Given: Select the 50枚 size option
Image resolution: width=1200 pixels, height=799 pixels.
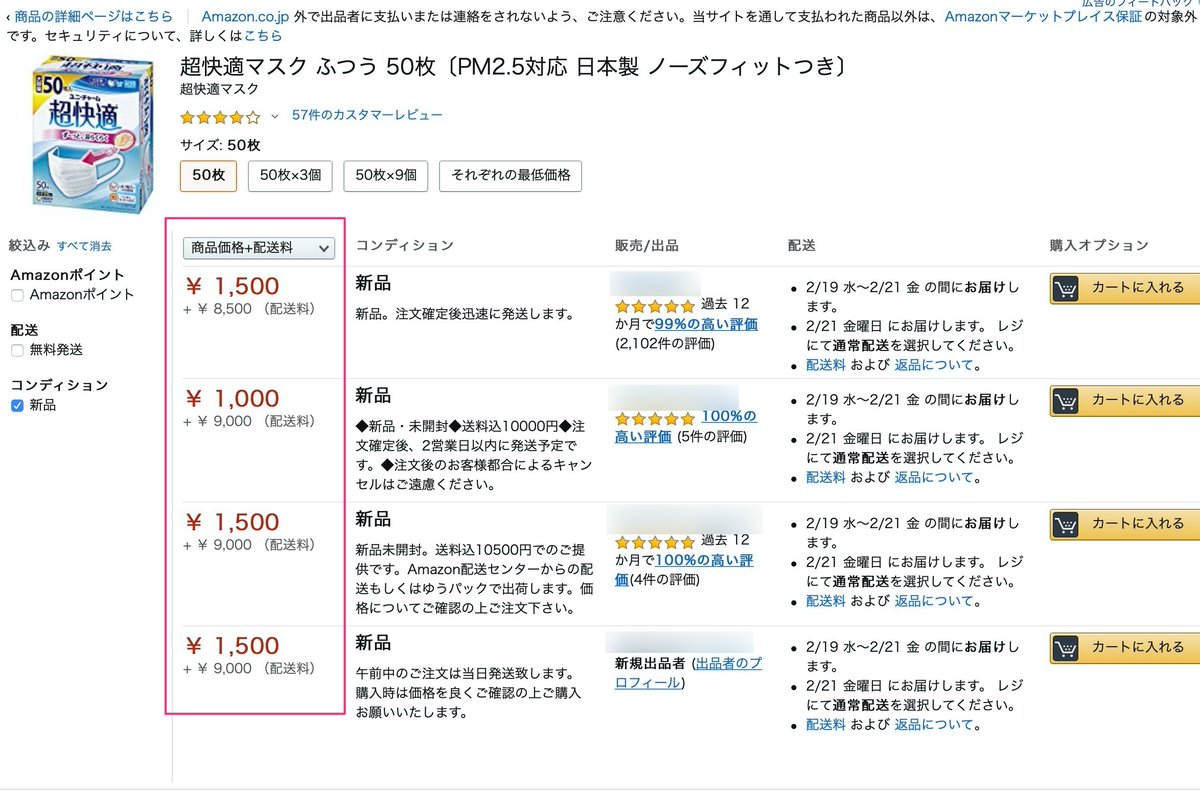Looking at the screenshot, I should (x=208, y=175).
